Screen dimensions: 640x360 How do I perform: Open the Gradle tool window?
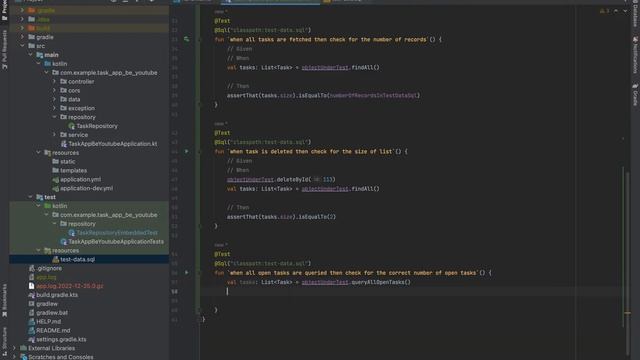pyautogui.click(x=635, y=95)
